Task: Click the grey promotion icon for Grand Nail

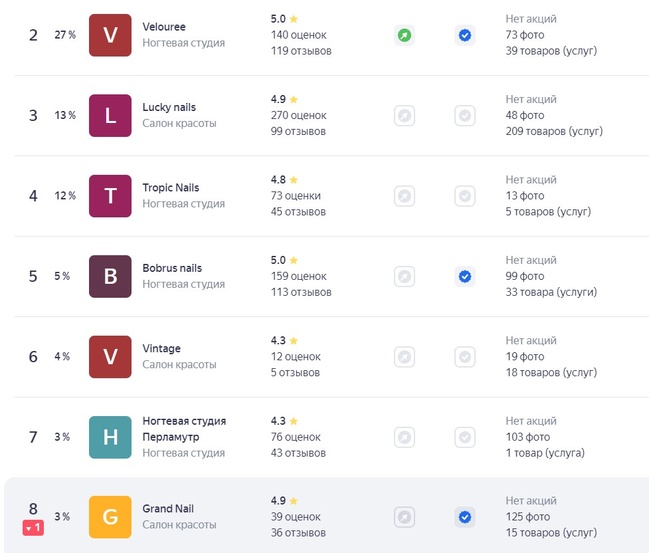Action: point(404,517)
